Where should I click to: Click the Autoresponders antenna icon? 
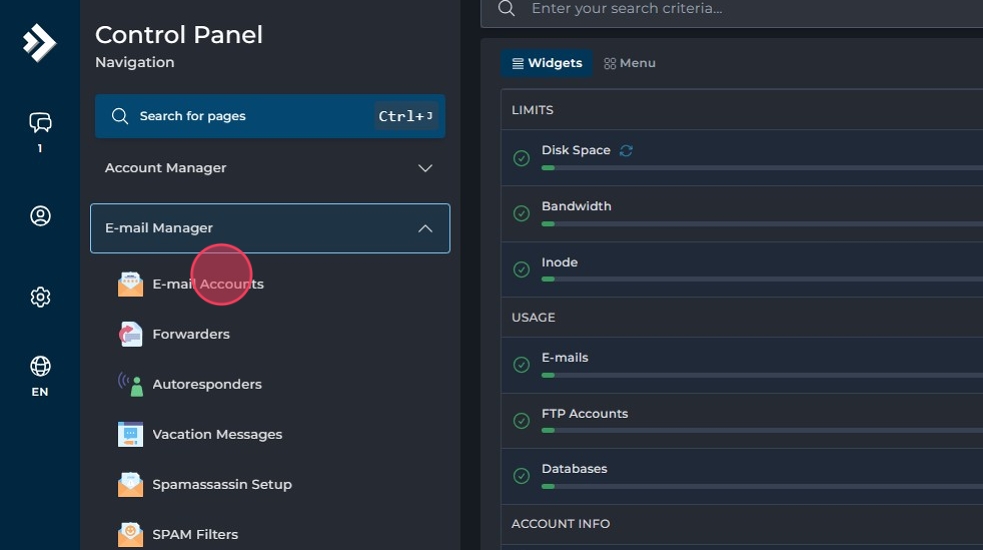pyautogui.click(x=130, y=384)
